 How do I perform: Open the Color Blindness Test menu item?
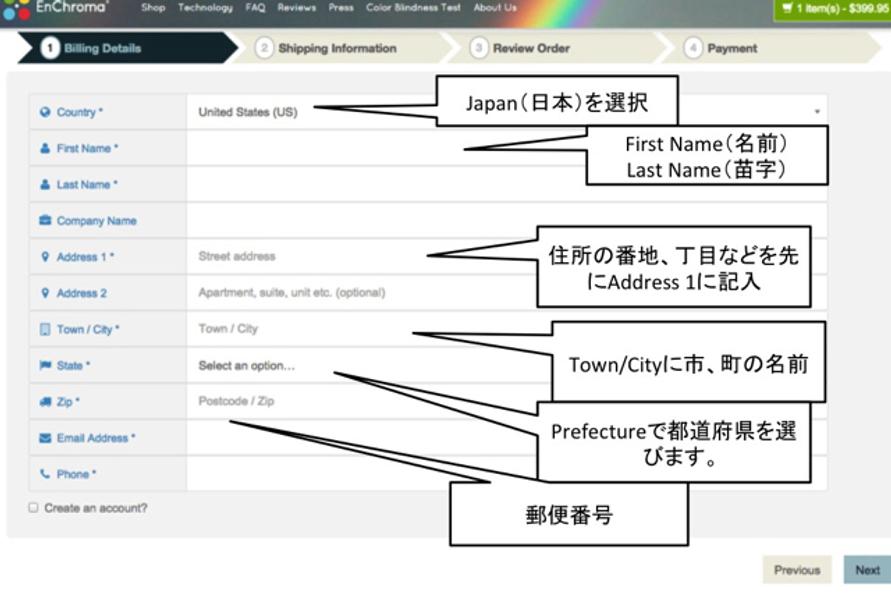click(413, 7)
